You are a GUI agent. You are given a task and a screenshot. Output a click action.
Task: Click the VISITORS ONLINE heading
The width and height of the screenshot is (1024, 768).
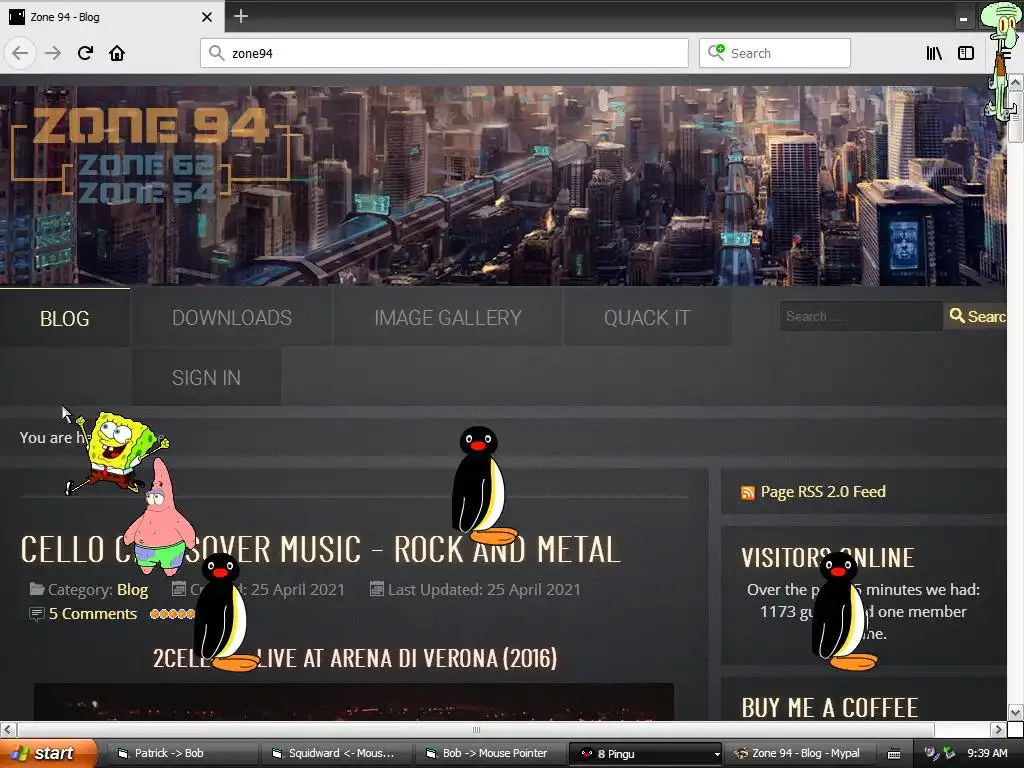coord(827,558)
